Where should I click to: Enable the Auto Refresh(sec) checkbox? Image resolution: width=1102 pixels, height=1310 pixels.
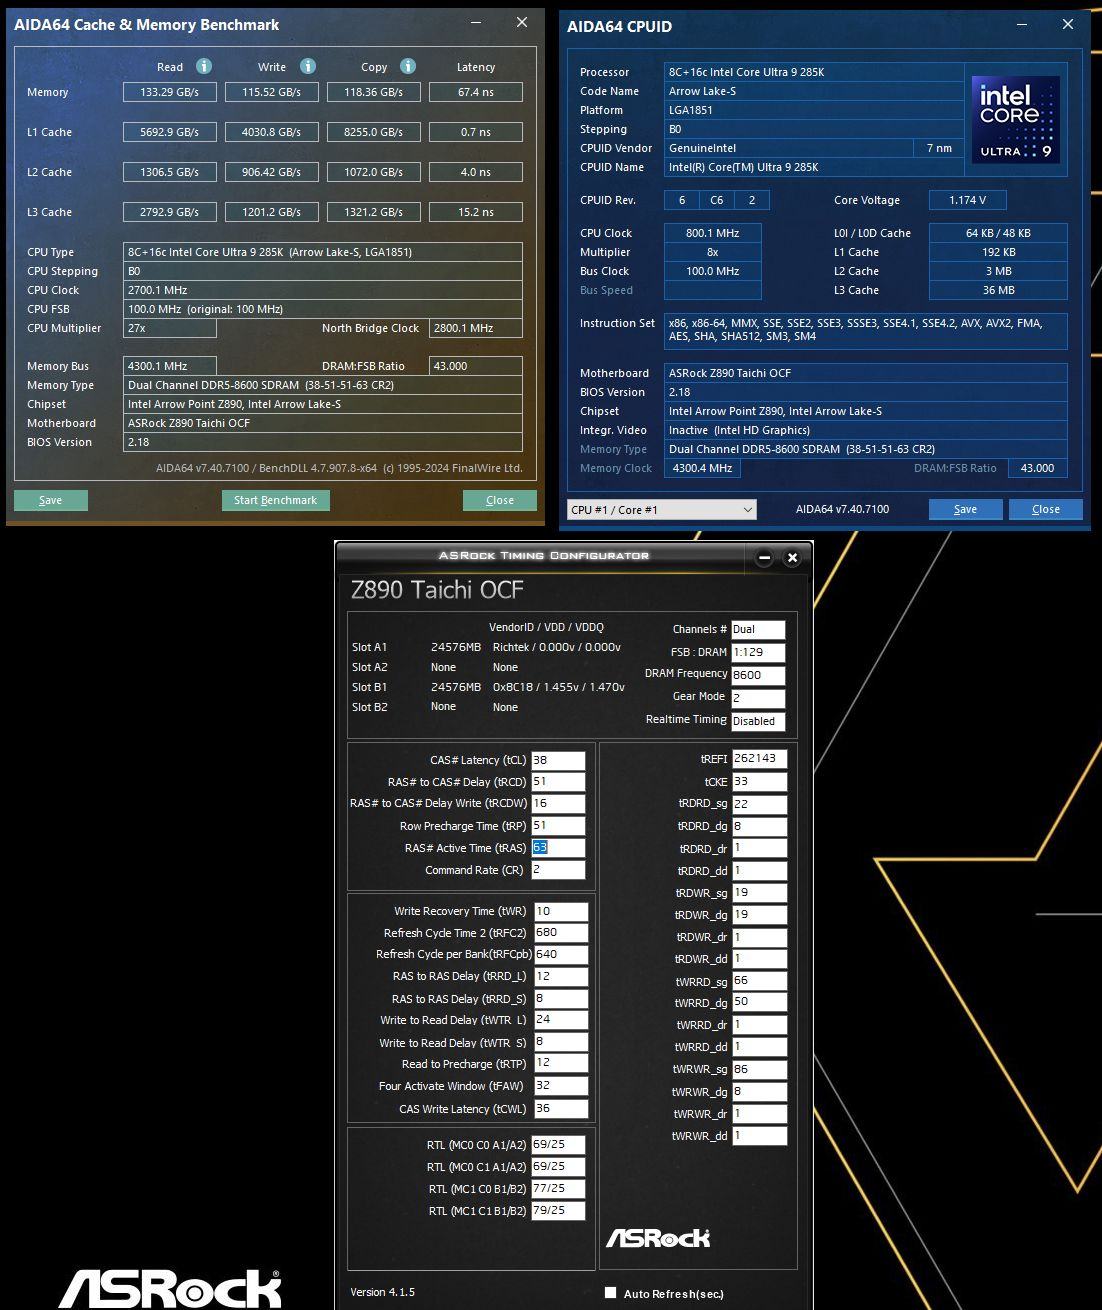(x=610, y=1293)
